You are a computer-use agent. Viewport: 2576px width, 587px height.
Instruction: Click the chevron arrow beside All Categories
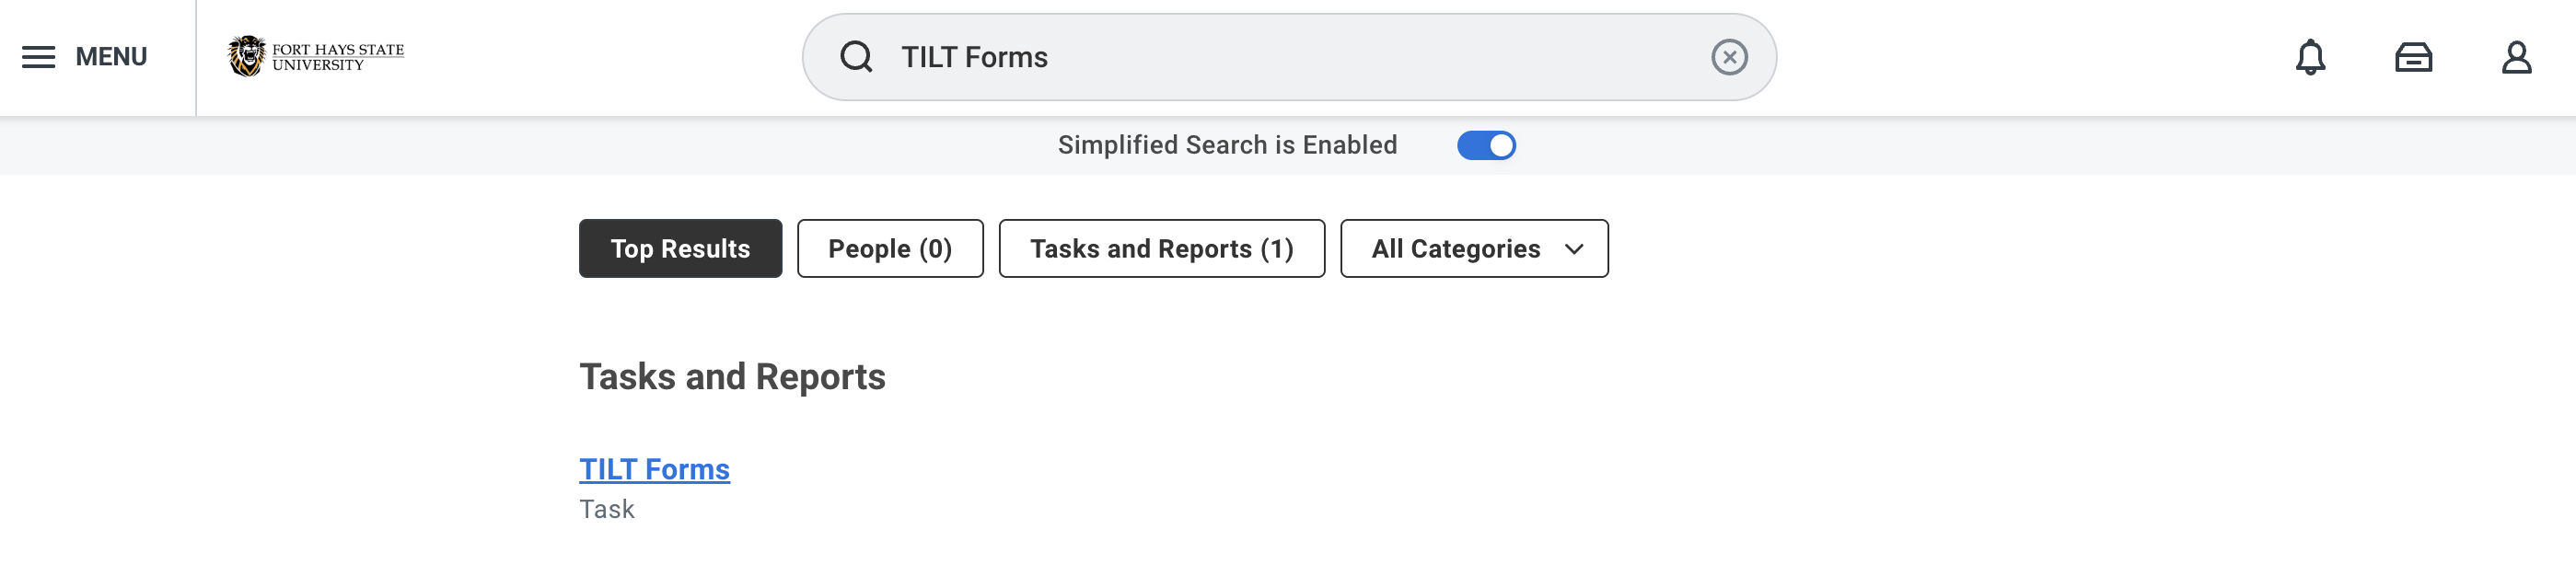tap(1574, 249)
